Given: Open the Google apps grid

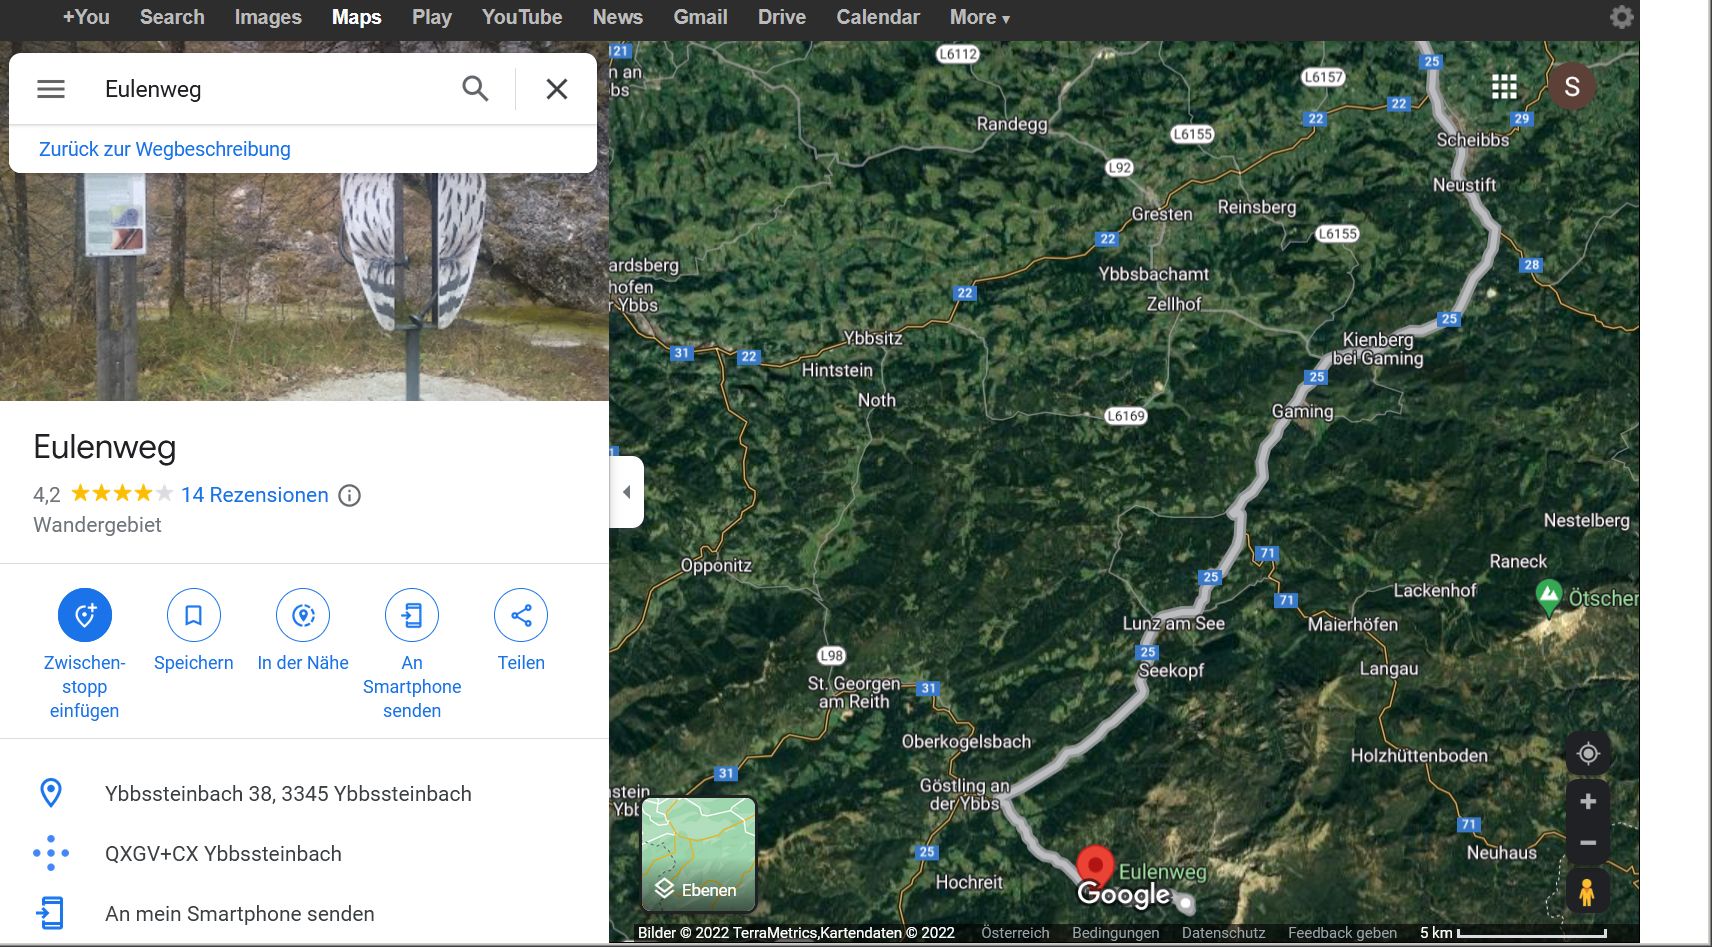Looking at the screenshot, I should (1504, 87).
